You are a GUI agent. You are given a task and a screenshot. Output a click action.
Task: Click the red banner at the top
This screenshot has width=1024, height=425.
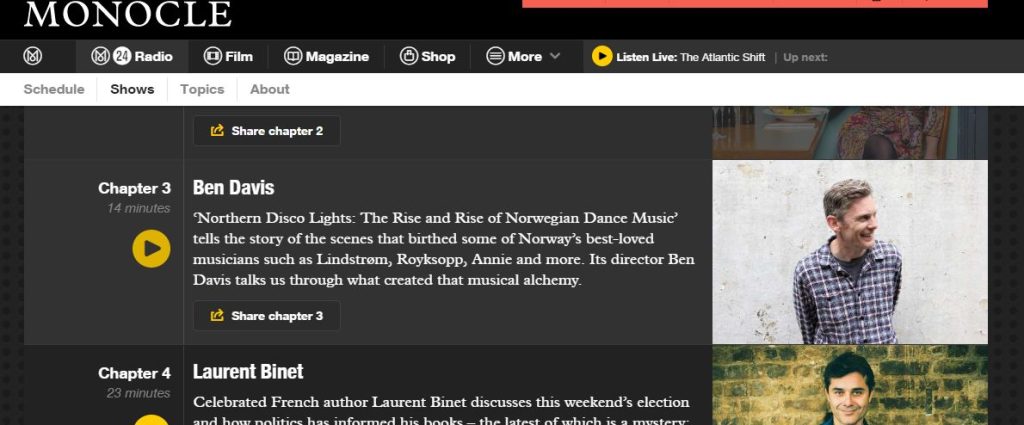pos(755,4)
